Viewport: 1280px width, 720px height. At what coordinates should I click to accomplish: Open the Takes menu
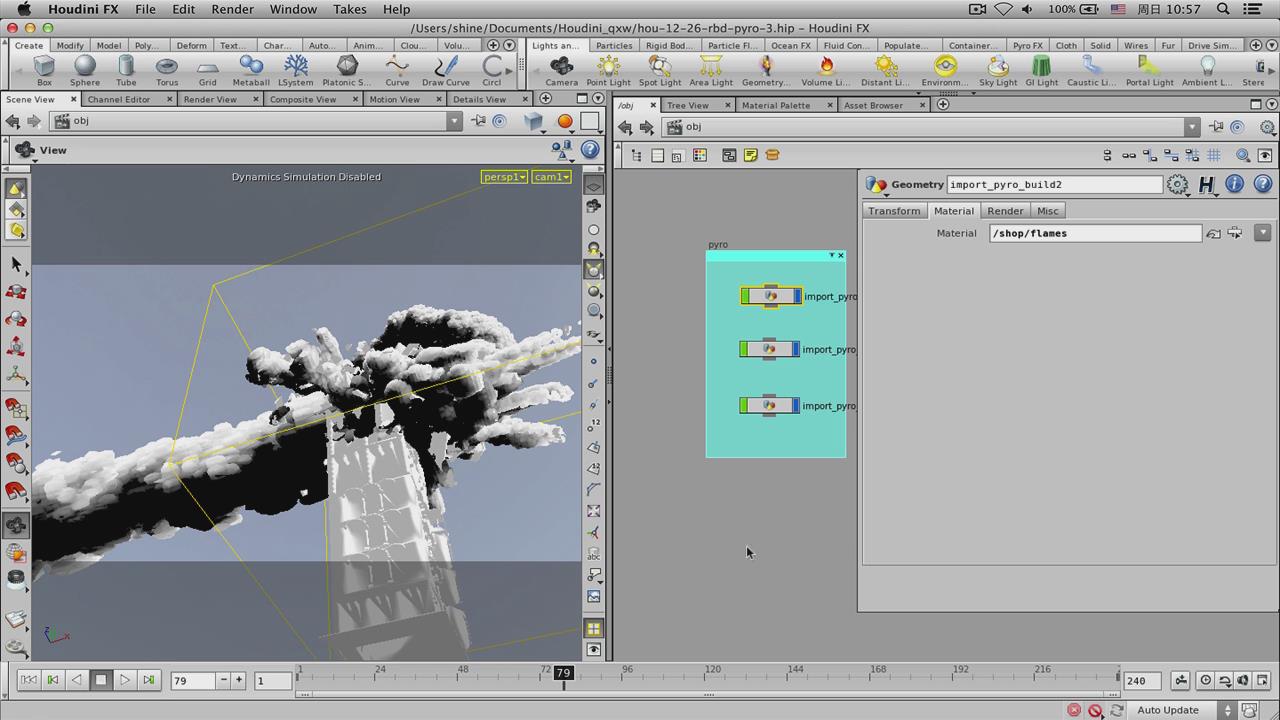click(349, 9)
